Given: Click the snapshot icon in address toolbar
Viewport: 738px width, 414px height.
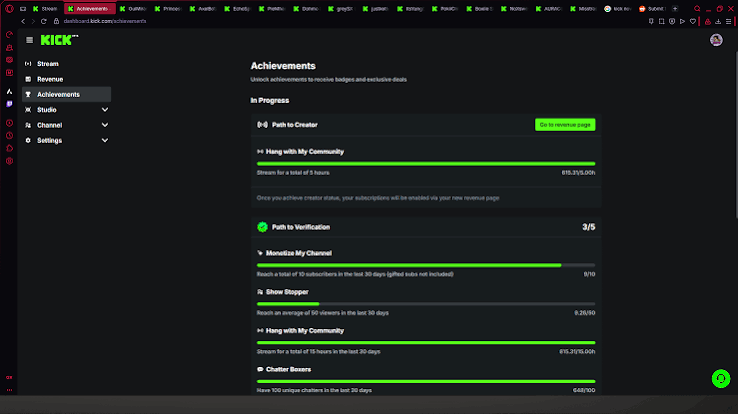Looking at the screenshot, I should [661, 21].
